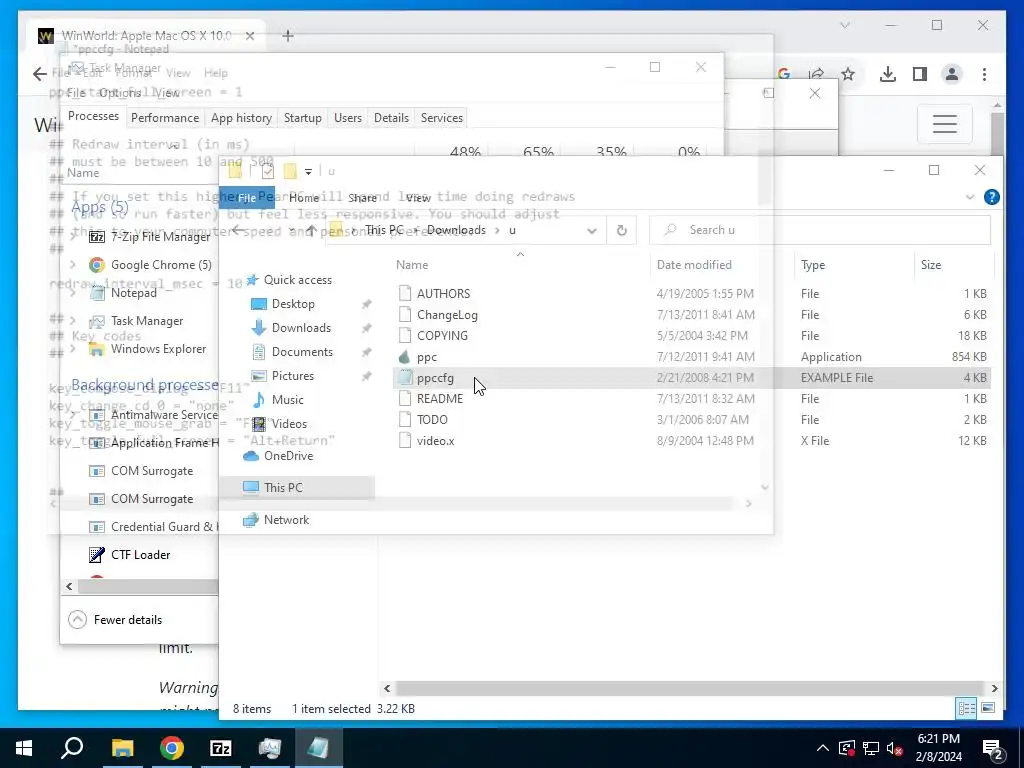The width and height of the screenshot is (1024, 768).
Task: Select the ppccfg EXAMPLE file icon
Action: tap(405, 377)
